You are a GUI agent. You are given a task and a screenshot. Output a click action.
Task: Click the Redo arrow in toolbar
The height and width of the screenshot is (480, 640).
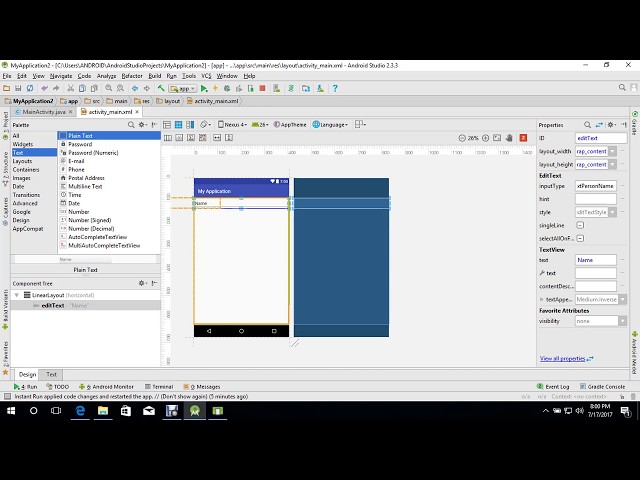56,88
